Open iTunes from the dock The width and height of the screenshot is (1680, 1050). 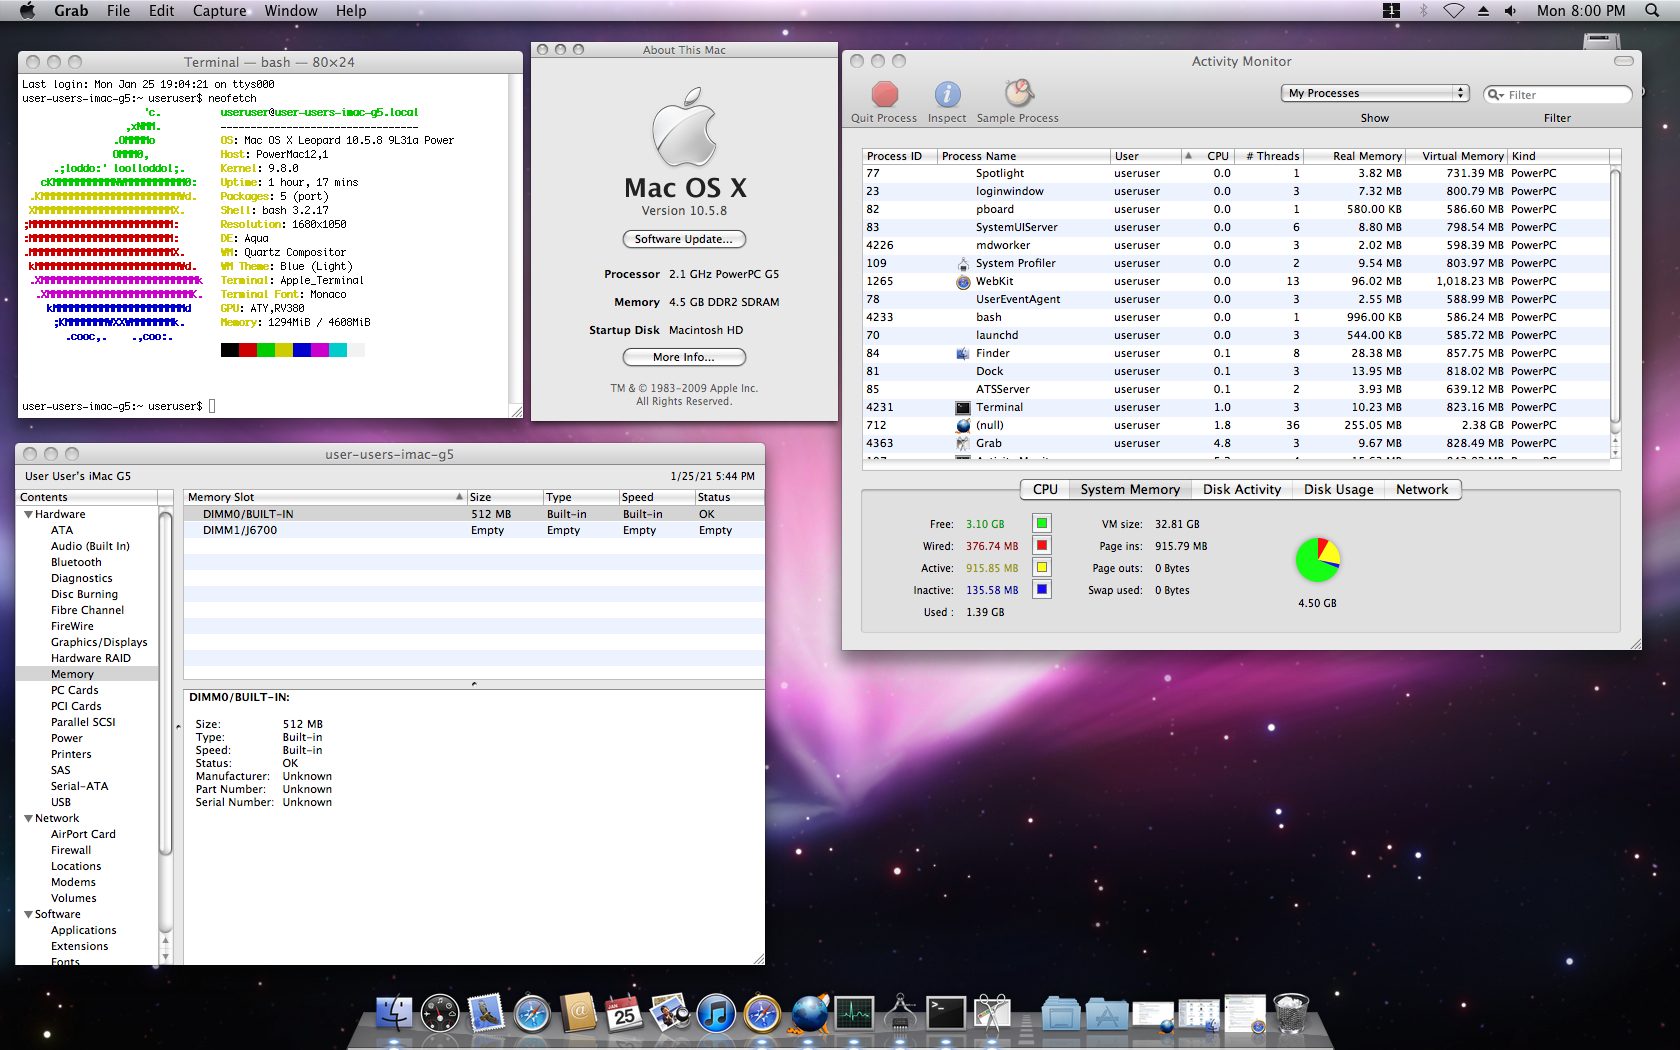pos(716,1014)
